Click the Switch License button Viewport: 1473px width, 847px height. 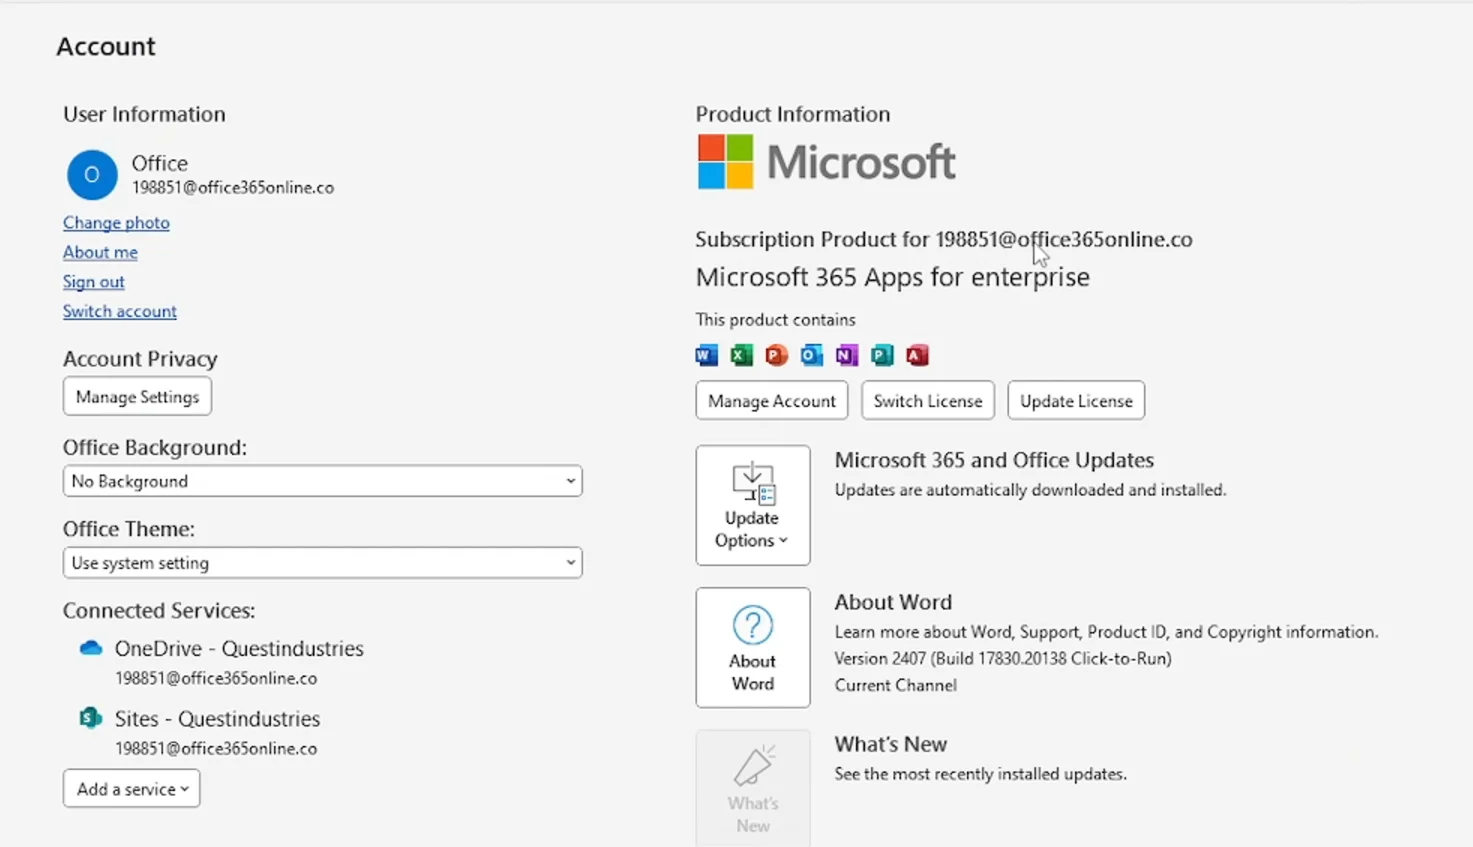tap(928, 401)
